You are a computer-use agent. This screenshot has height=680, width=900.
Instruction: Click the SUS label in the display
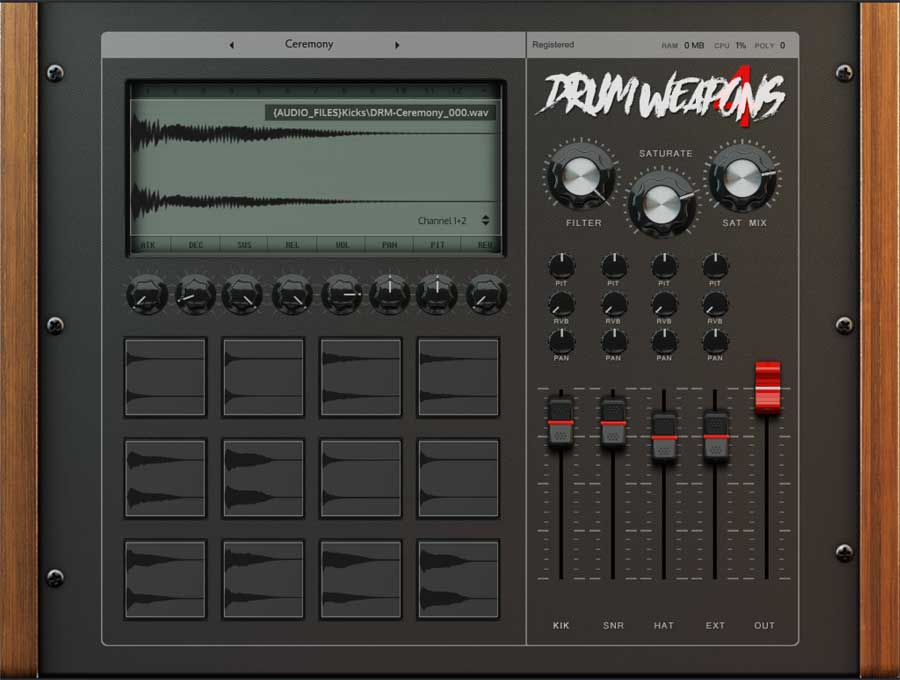[x=244, y=245]
